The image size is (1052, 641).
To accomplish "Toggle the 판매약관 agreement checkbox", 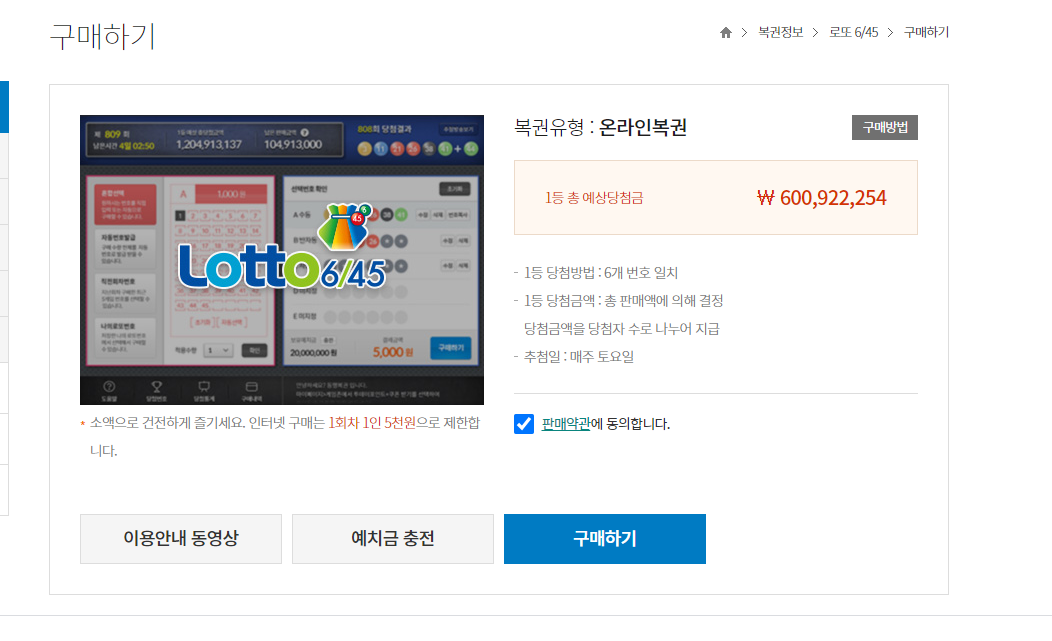I will pyautogui.click(x=524, y=424).
